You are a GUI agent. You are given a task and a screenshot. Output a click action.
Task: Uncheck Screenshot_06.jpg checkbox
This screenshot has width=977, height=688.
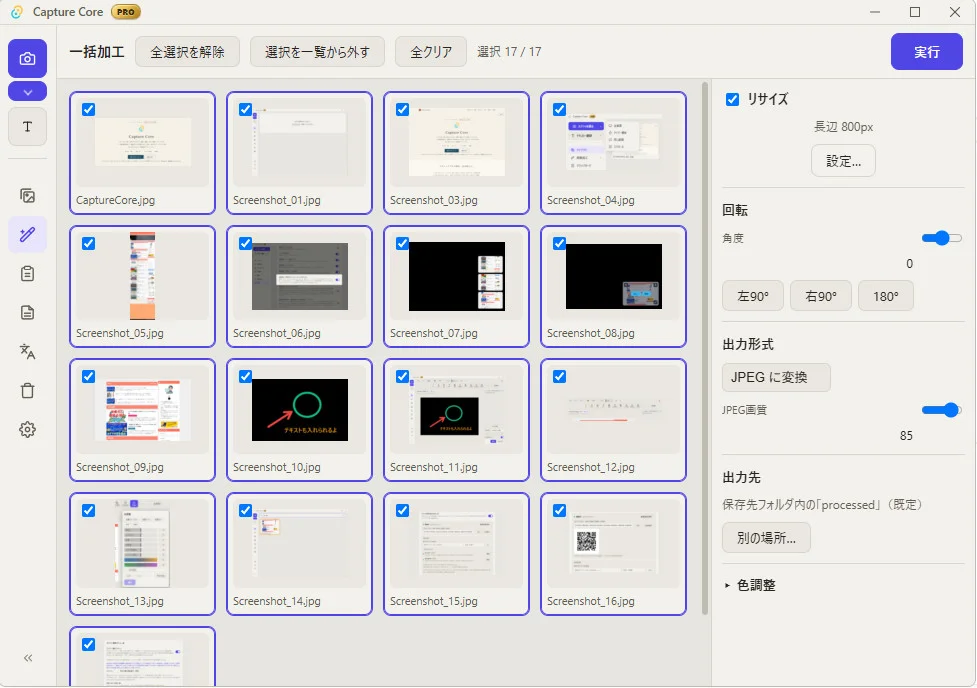tap(245, 243)
